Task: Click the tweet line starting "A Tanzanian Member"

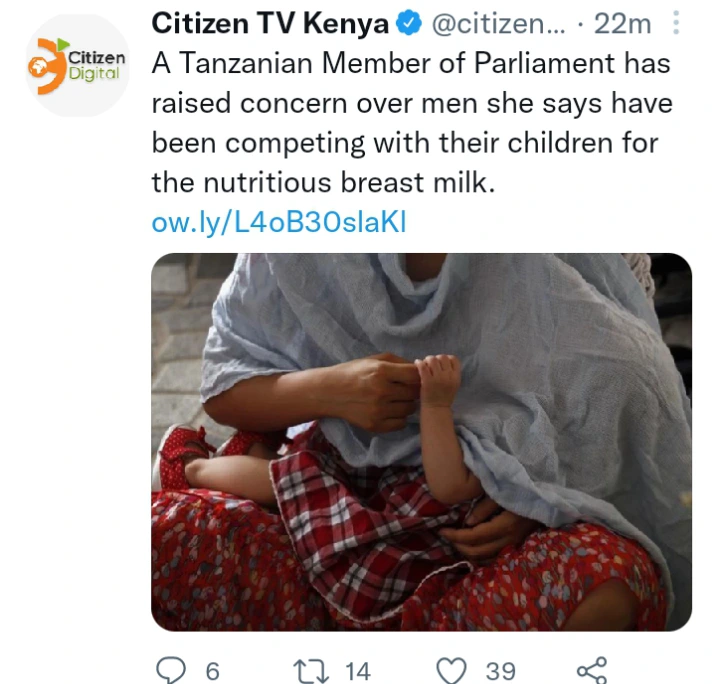Action: coord(411,63)
